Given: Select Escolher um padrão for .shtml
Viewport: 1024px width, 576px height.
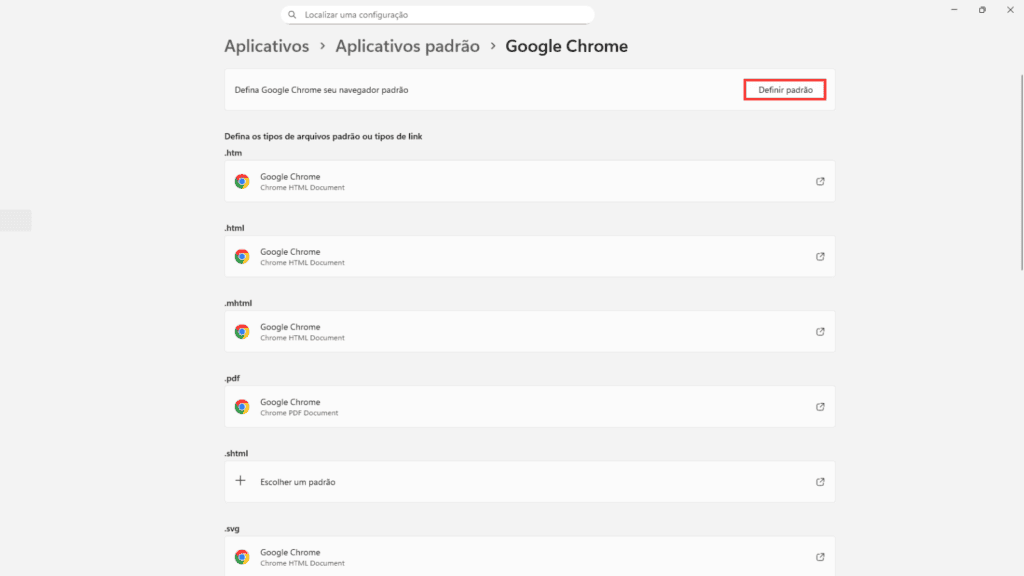Looking at the screenshot, I should 530,482.
